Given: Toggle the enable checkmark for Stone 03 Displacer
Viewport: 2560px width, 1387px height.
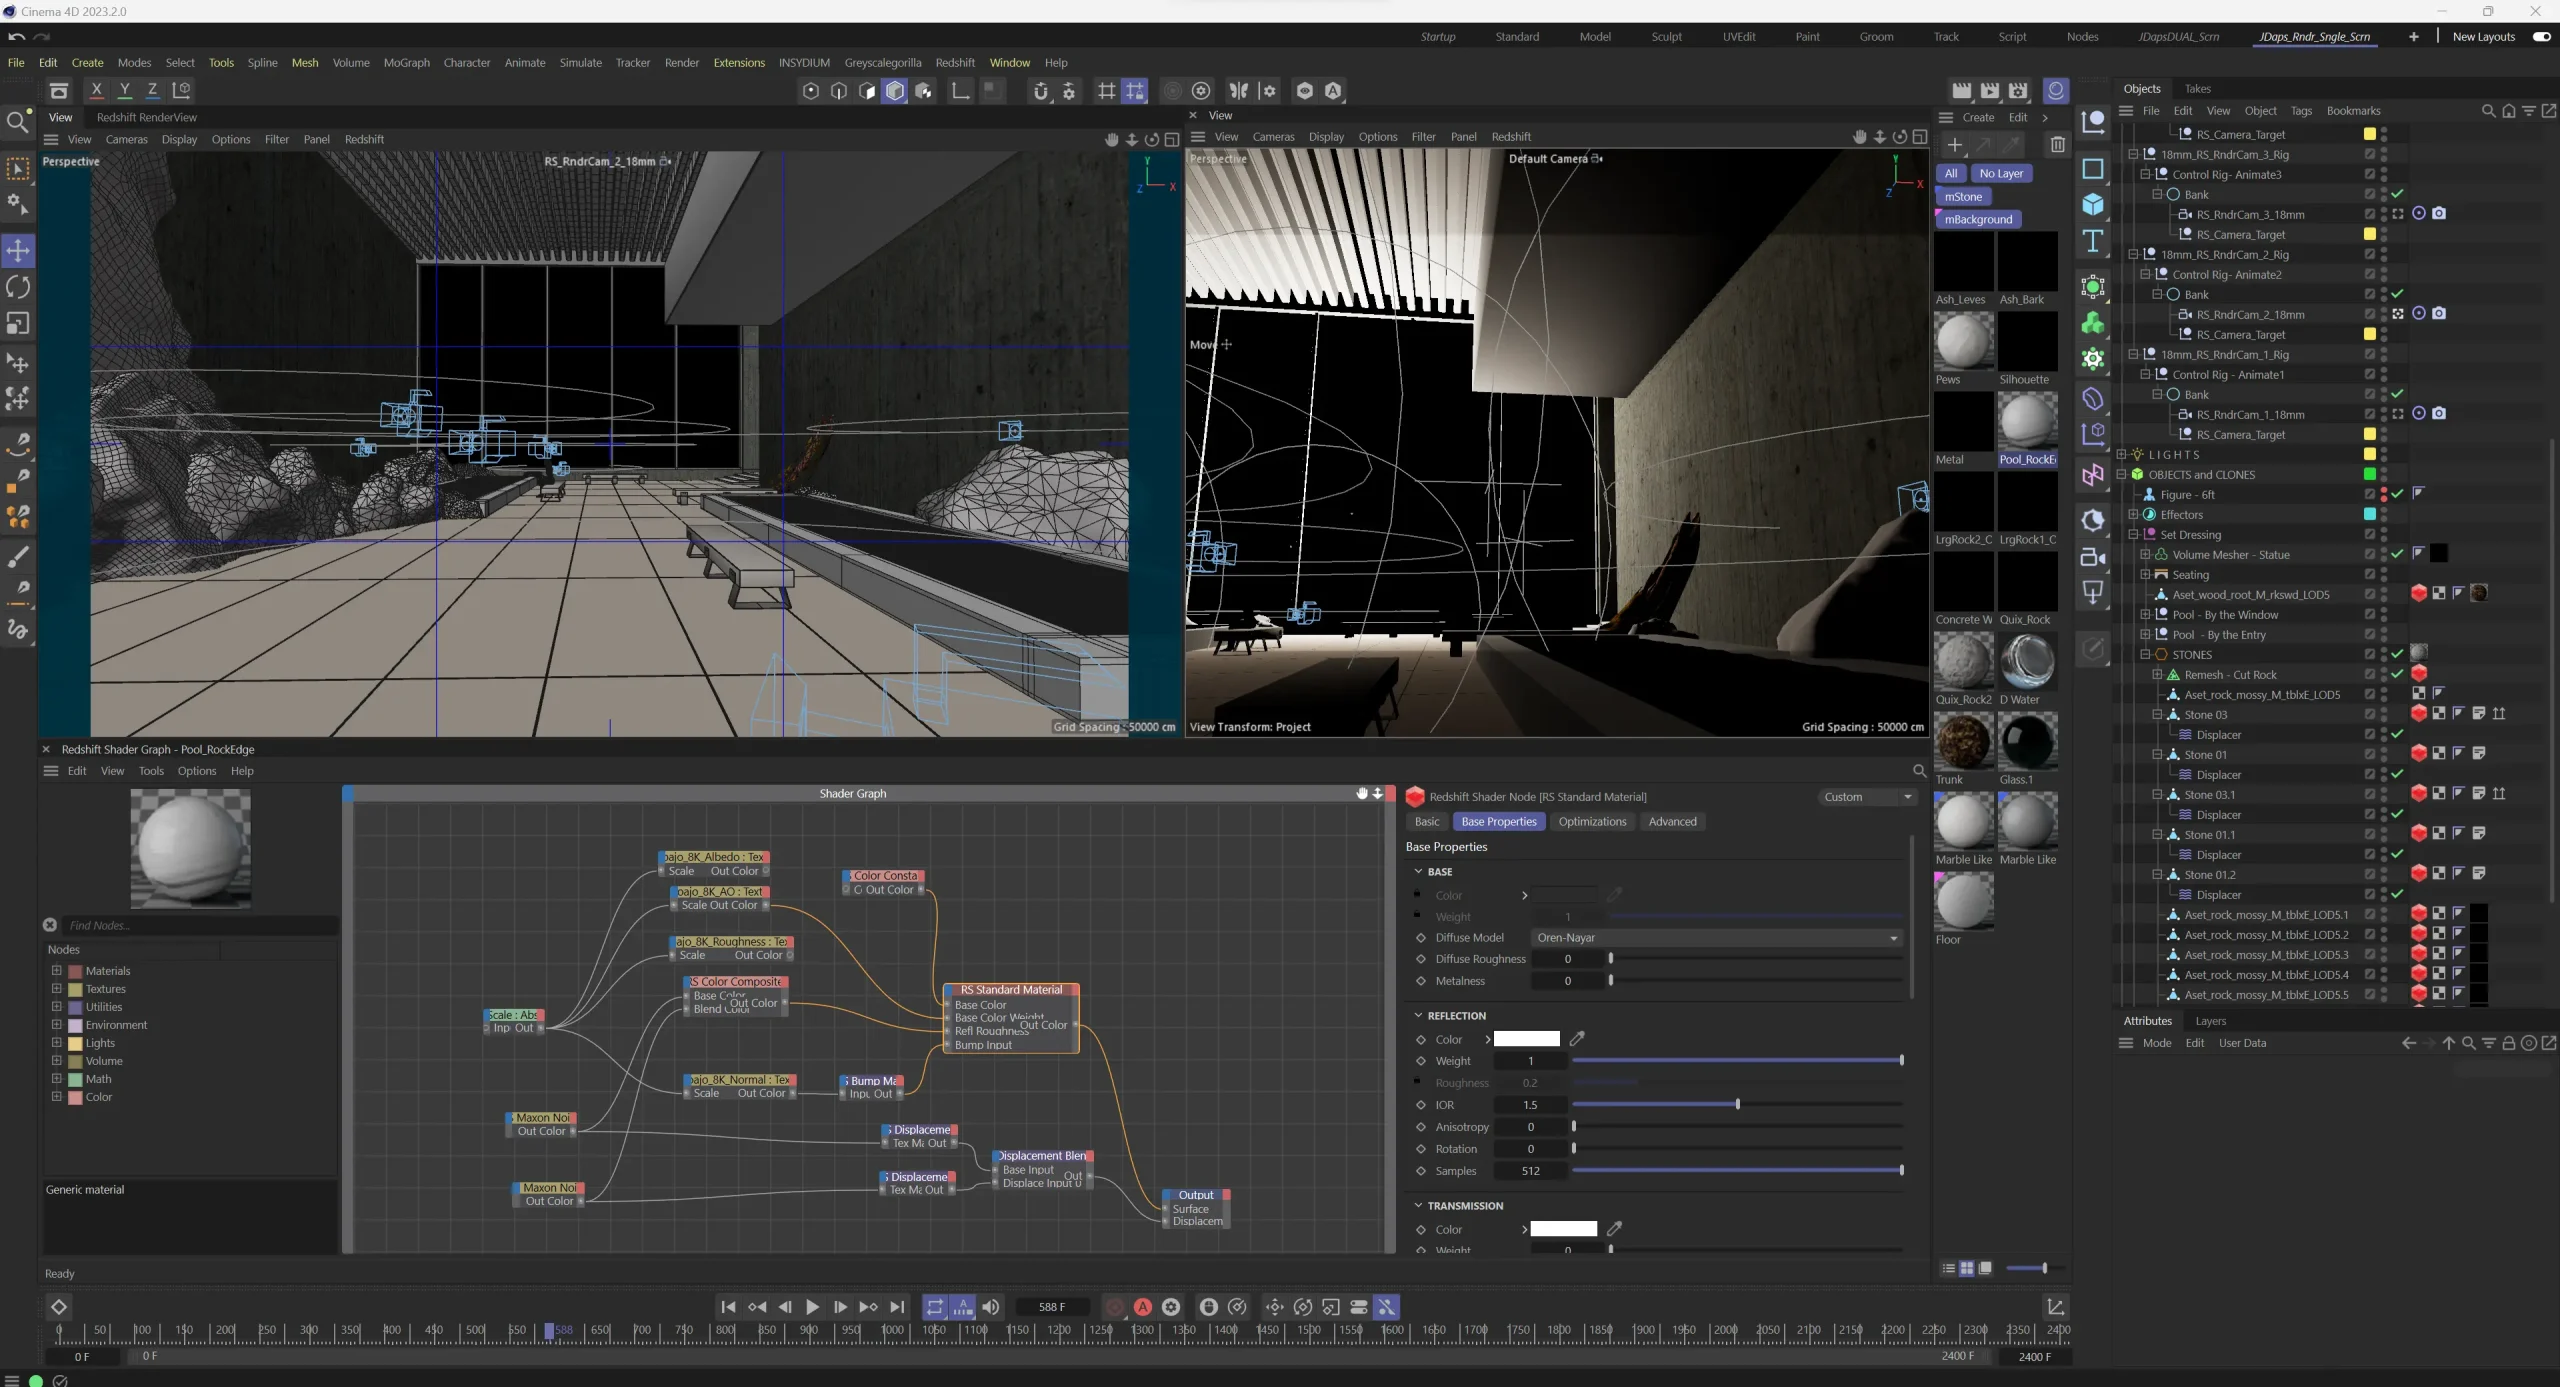Looking at the screenshot, I should [2398, 734].
